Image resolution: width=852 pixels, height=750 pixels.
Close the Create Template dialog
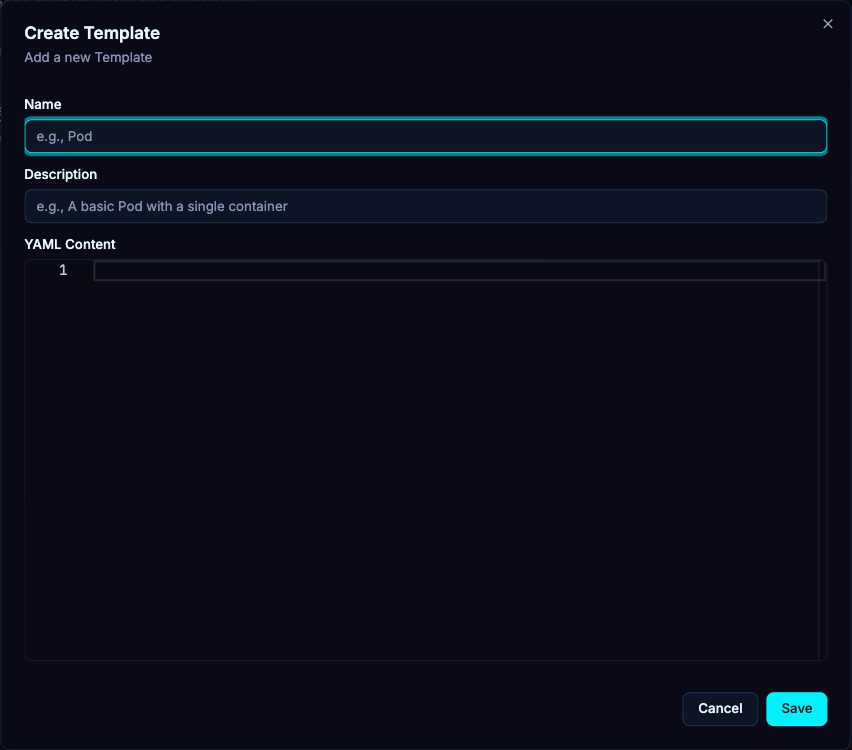[828, 24]
